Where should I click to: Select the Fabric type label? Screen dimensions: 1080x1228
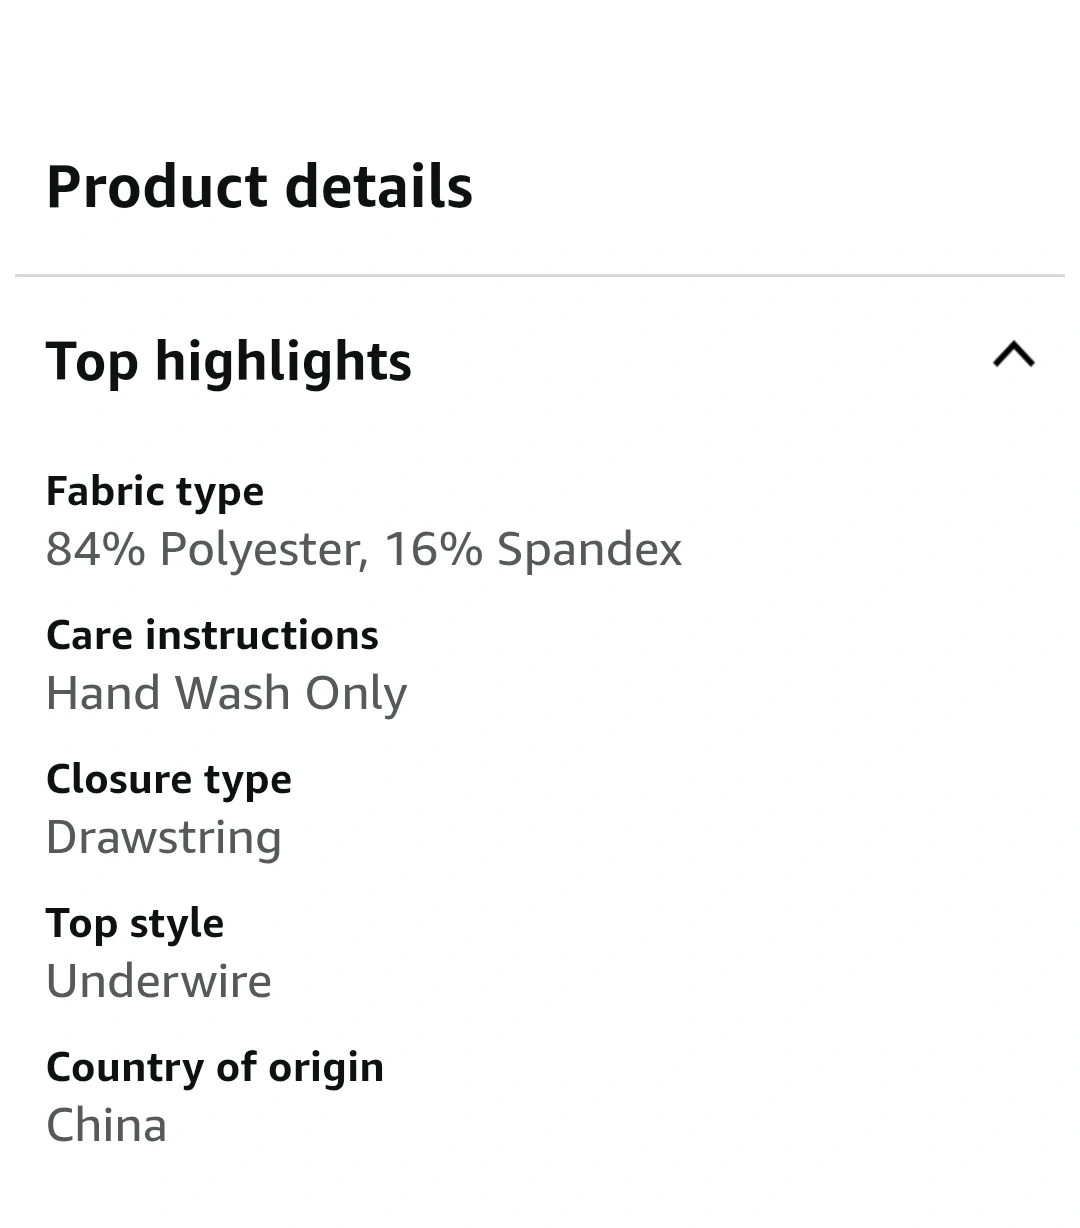pos(155,491)
